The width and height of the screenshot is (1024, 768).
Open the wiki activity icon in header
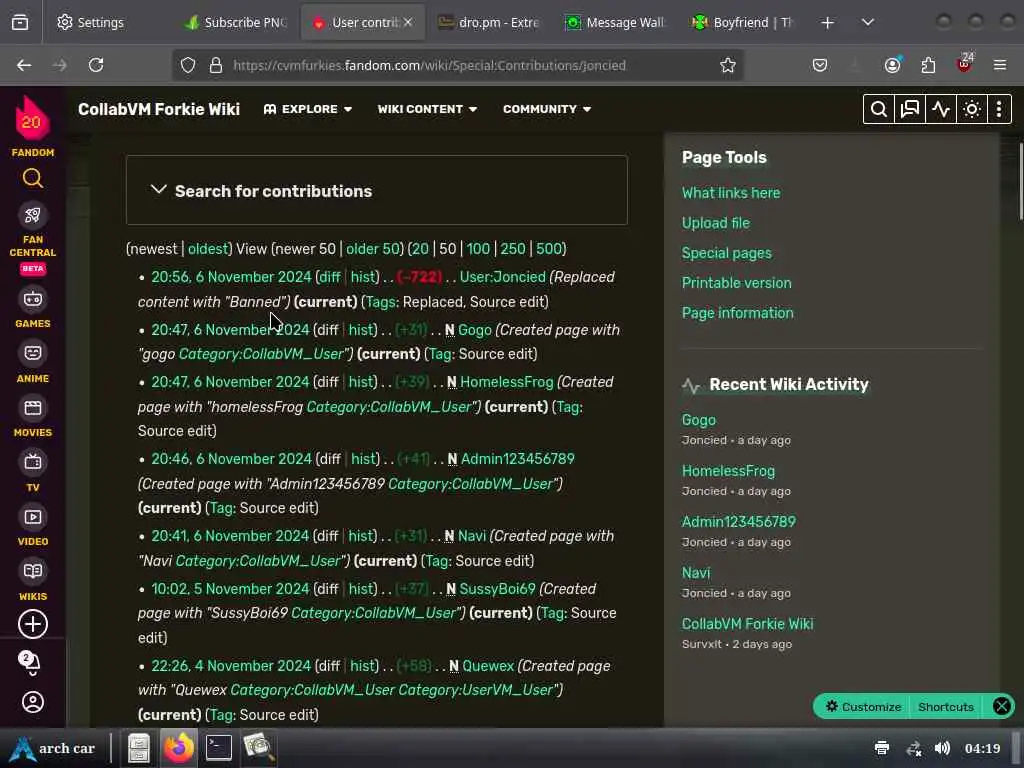940,109
